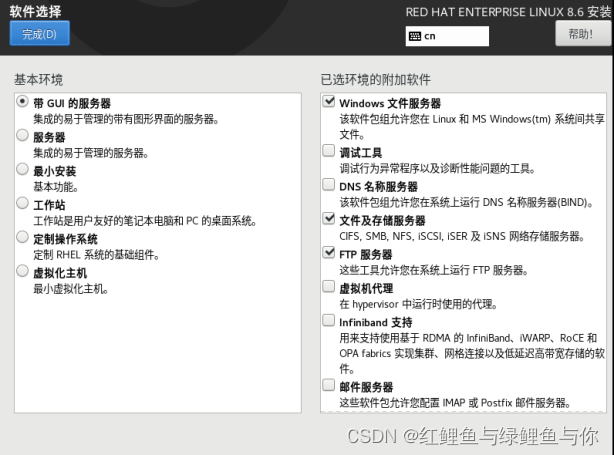The height and width of the screenshot is (455, 614).
Task: Click the text CIFS, SMB, NFS, iSCSI 网络存储服务器
Action: pyautogui.click(x=462, y=237)
